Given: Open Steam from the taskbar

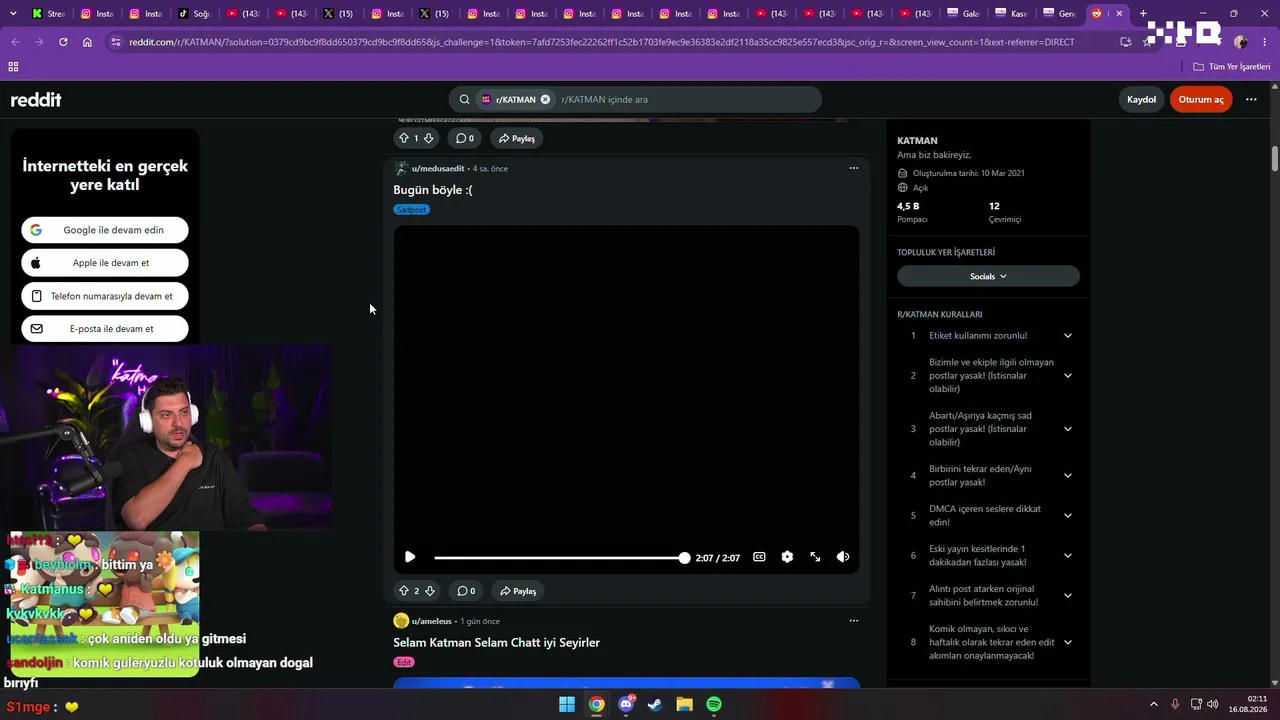Looking at the screenshot, I should 655,705.
